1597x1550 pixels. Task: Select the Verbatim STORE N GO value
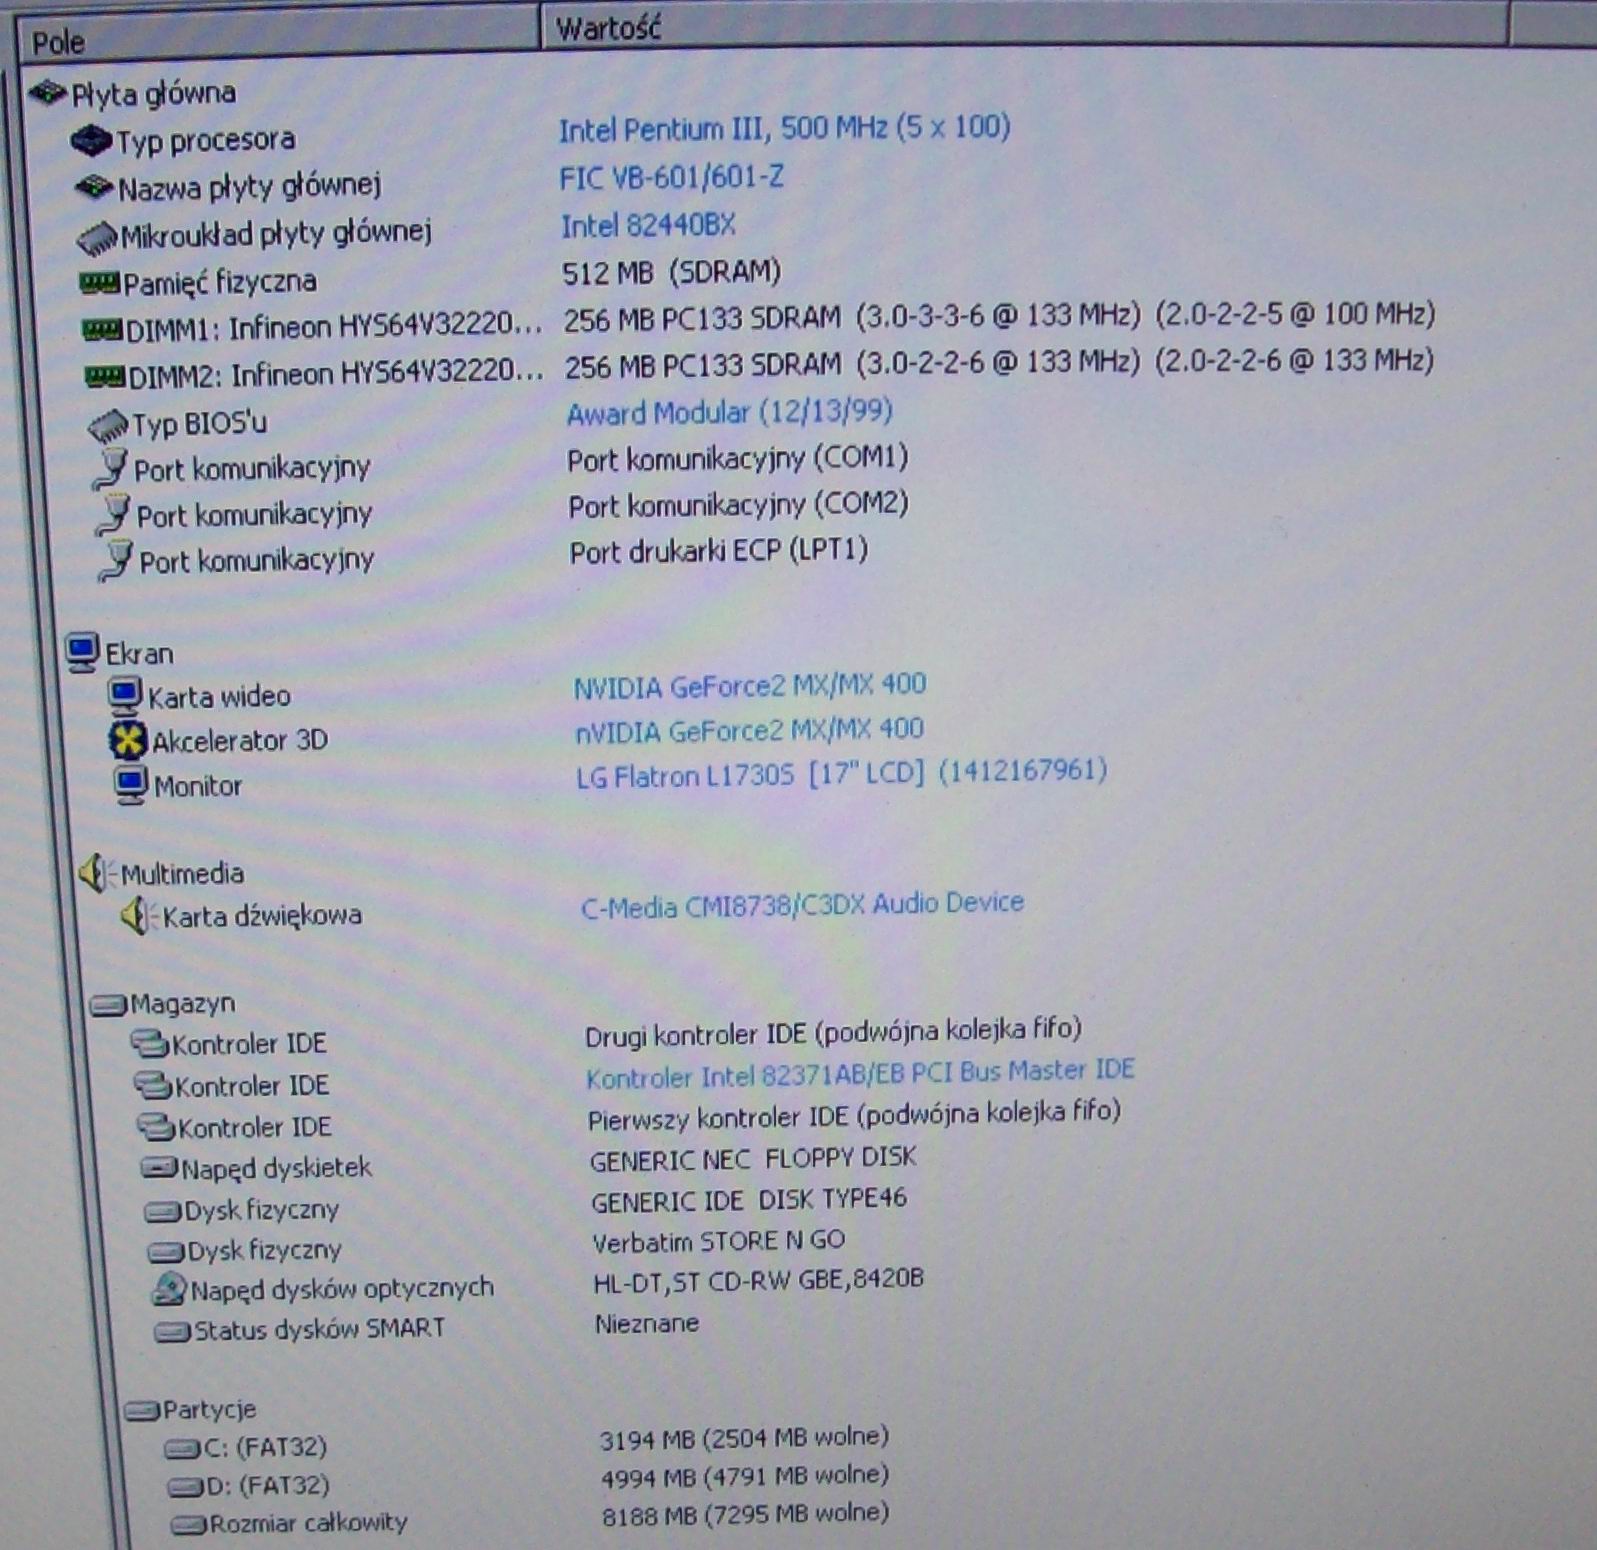coord(719,1242)
